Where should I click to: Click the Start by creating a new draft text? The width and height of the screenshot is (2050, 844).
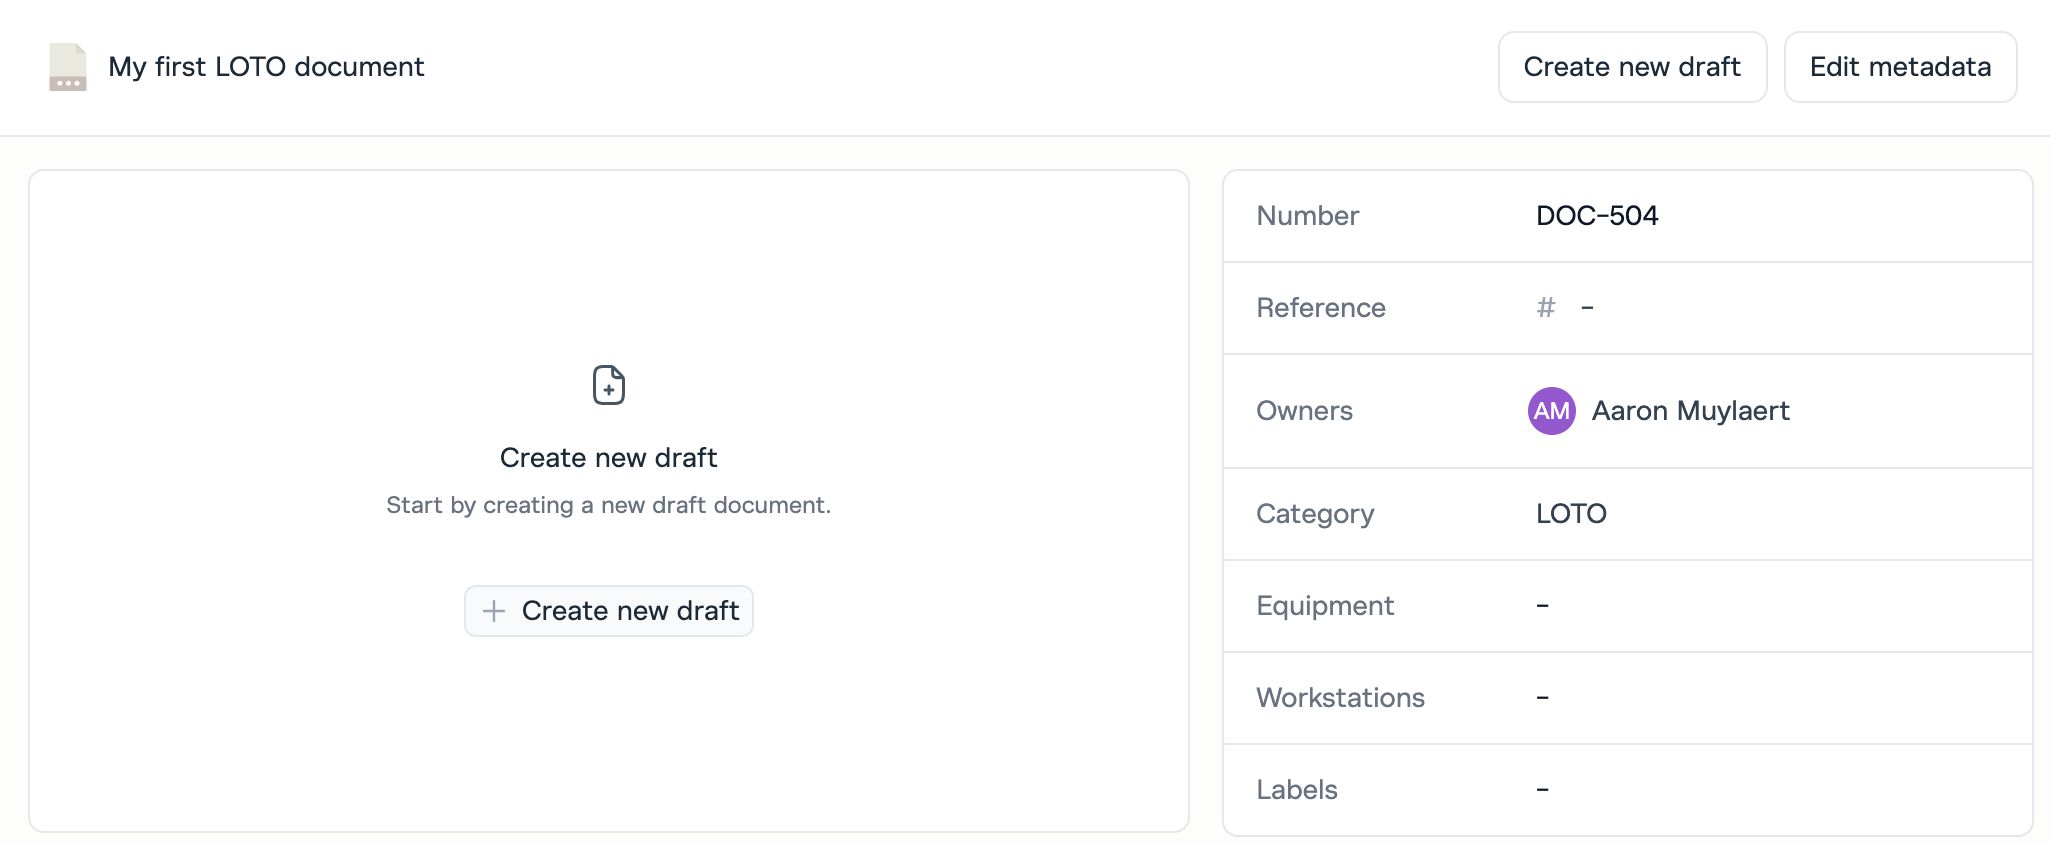pyautogui.click(x=608, y=505)
